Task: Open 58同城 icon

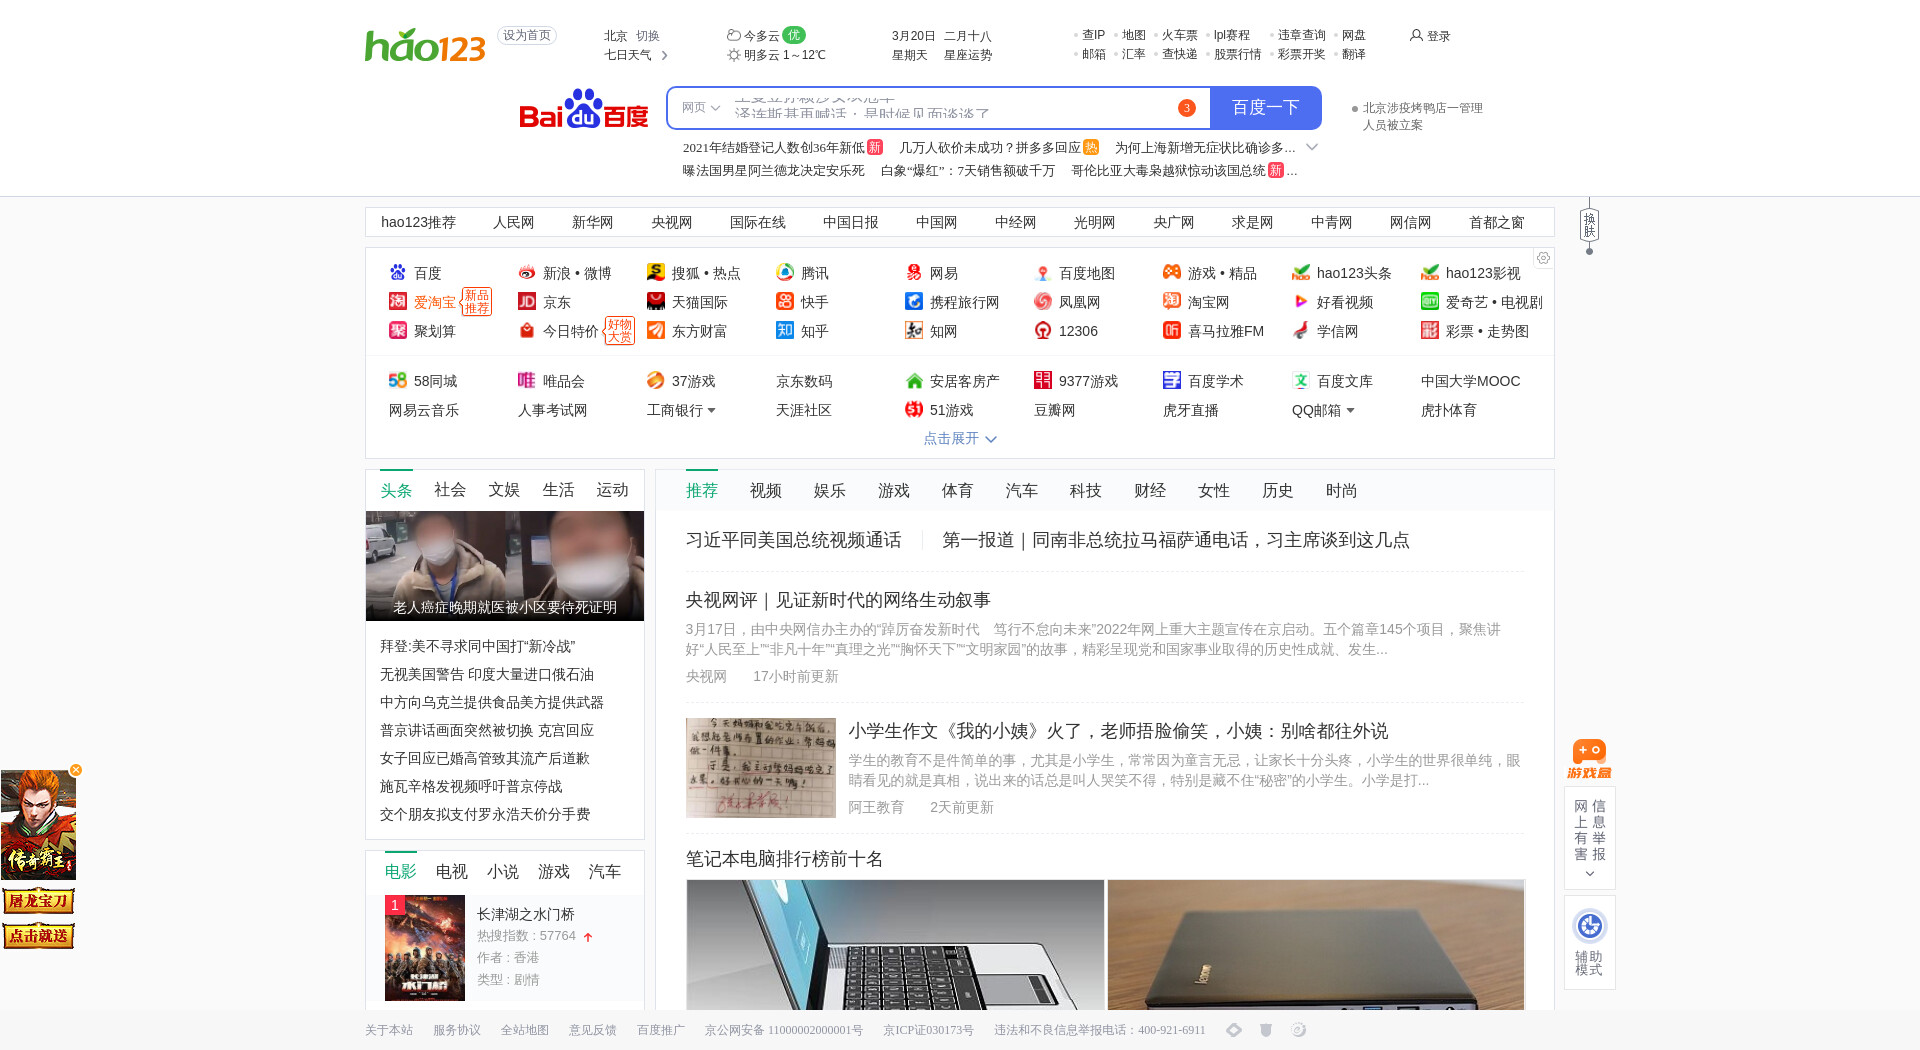Action: [398, 381]
